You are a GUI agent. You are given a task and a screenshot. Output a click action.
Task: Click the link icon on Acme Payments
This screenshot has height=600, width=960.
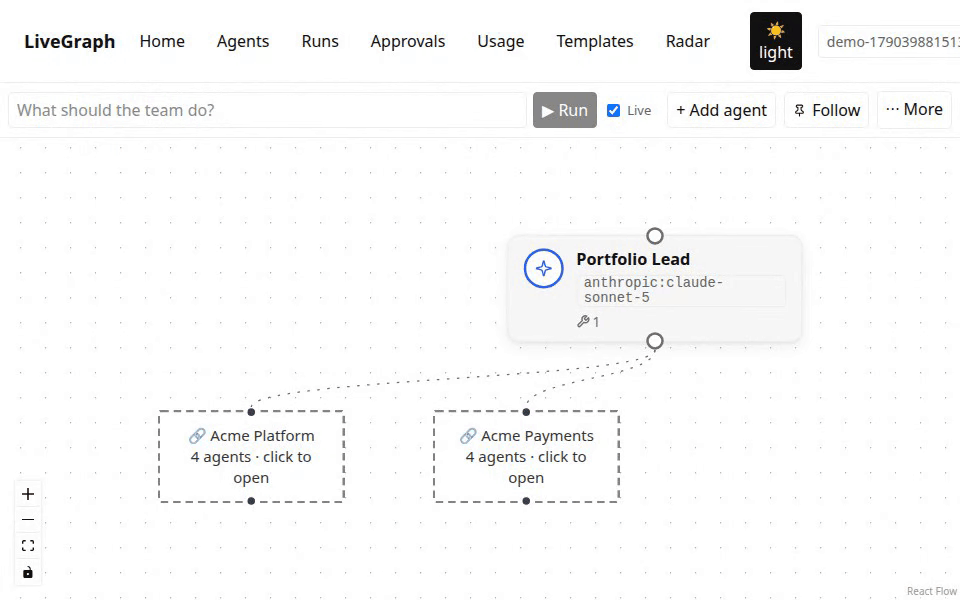click(x=468, y=436)
